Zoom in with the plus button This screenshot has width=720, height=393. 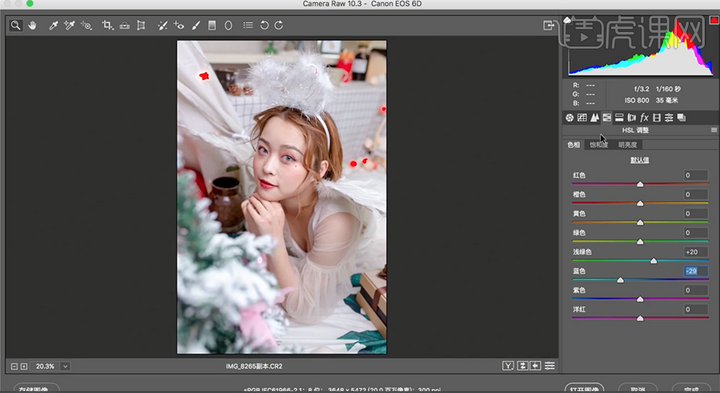(x=24, y=366)
